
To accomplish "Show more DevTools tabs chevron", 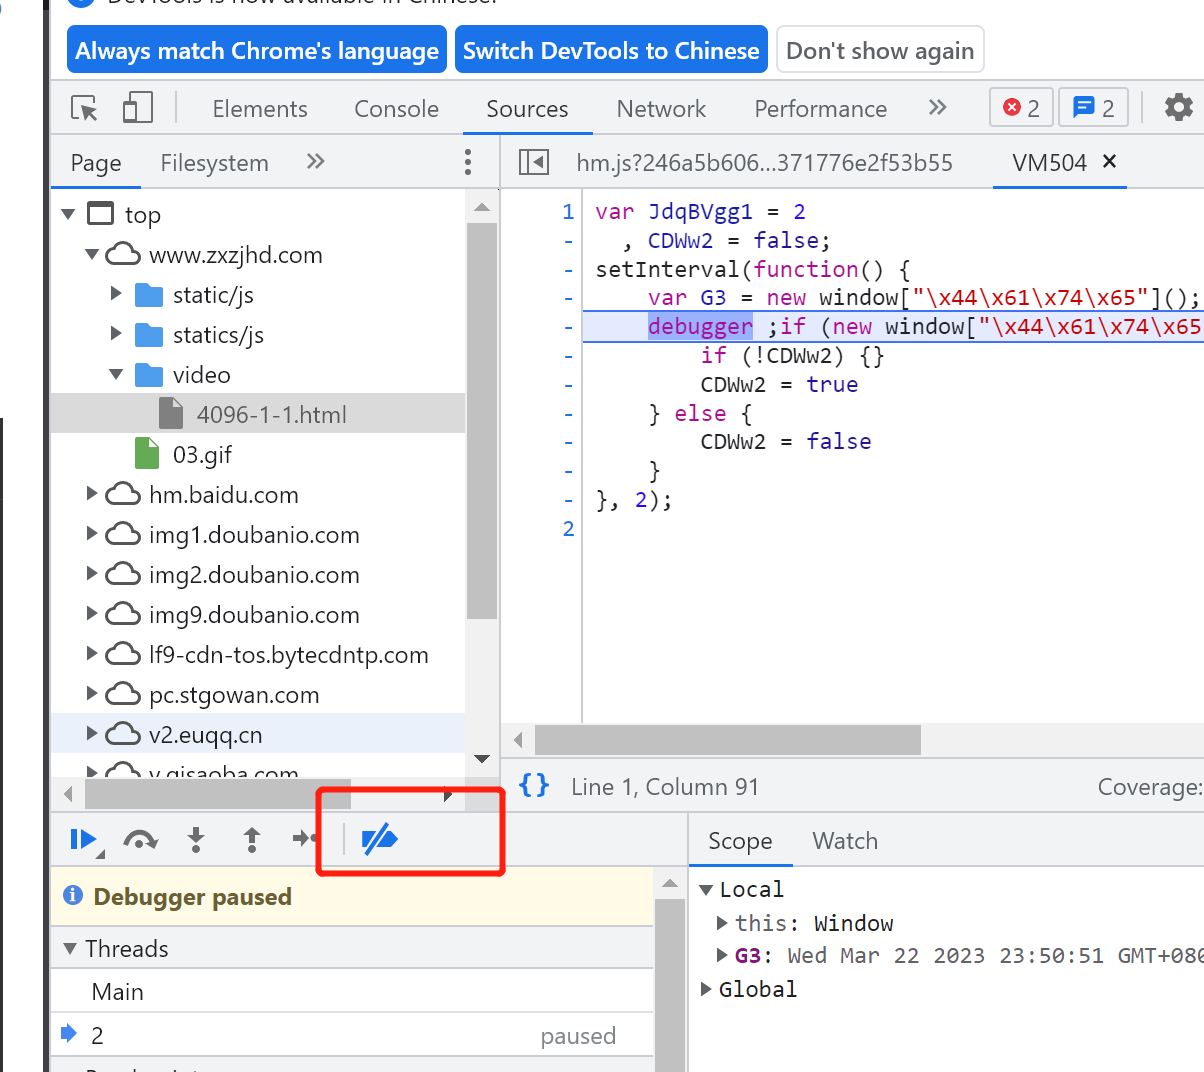I will click(937, 107).
